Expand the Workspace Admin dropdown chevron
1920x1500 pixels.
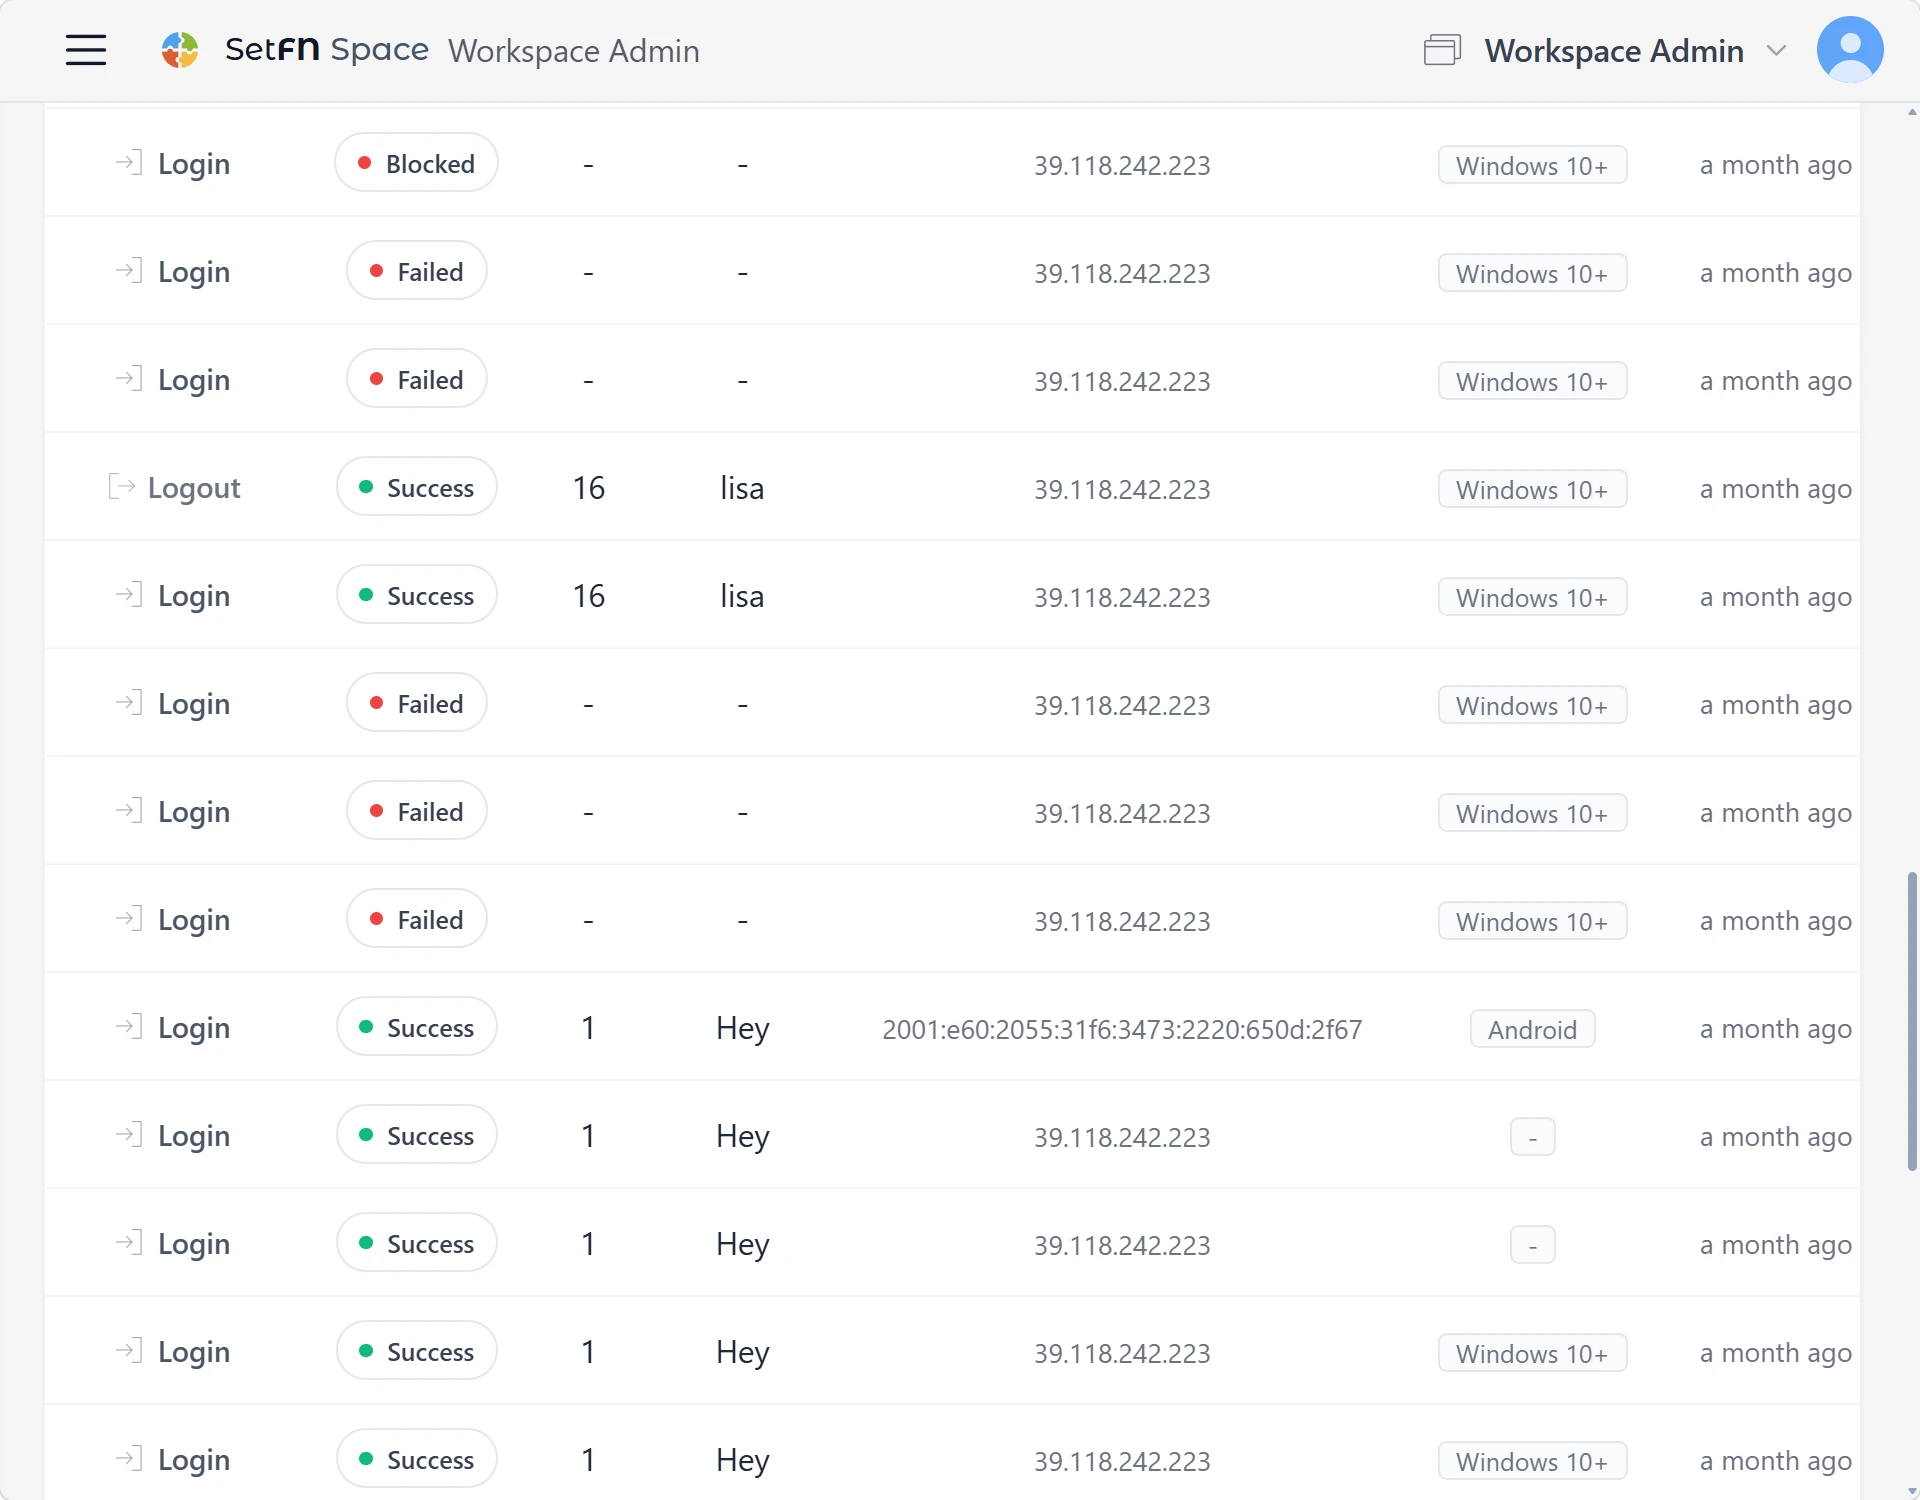coord(1776,50)
